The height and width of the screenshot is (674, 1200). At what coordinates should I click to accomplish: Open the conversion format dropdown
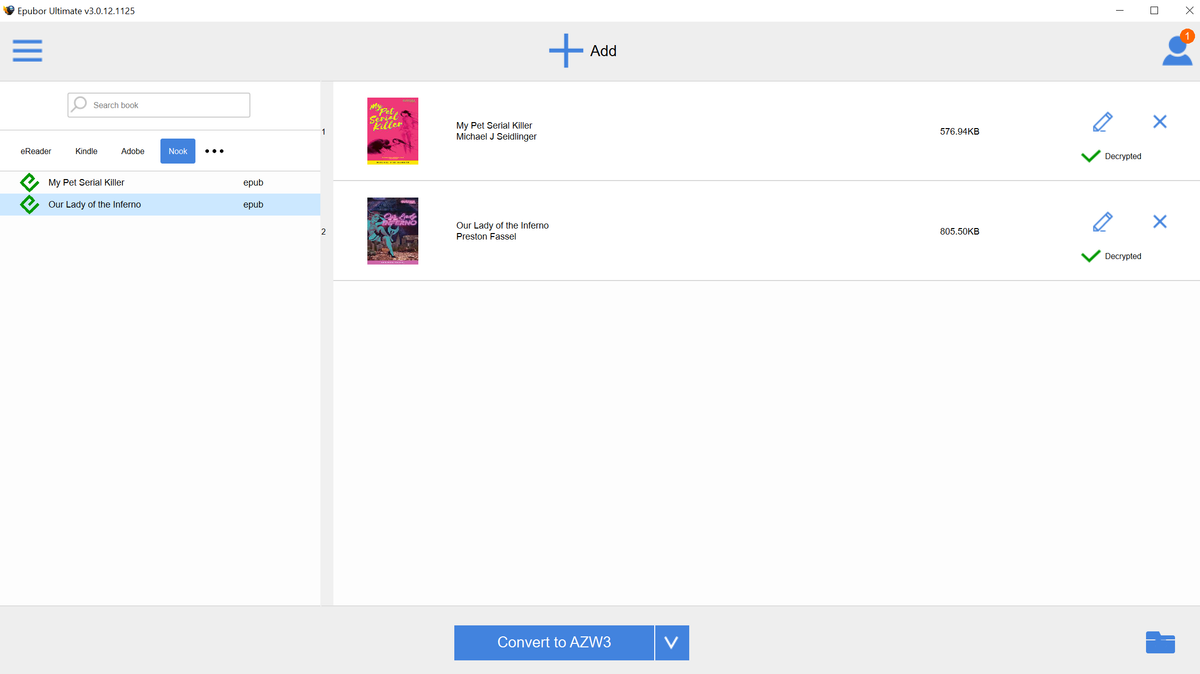[x=671, y=643]
